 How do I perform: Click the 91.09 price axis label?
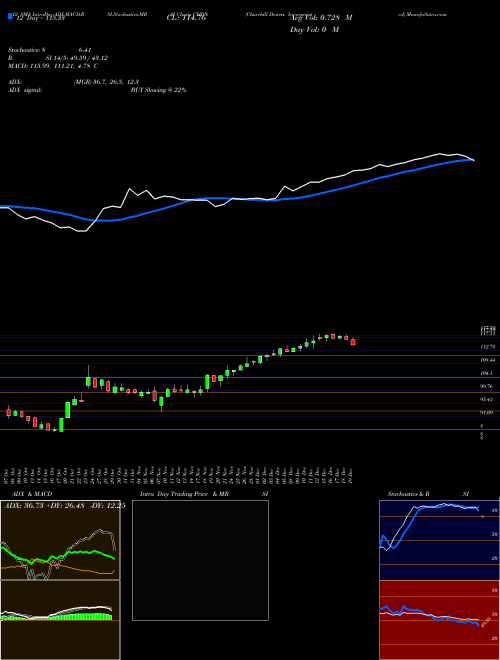[487, 412]
